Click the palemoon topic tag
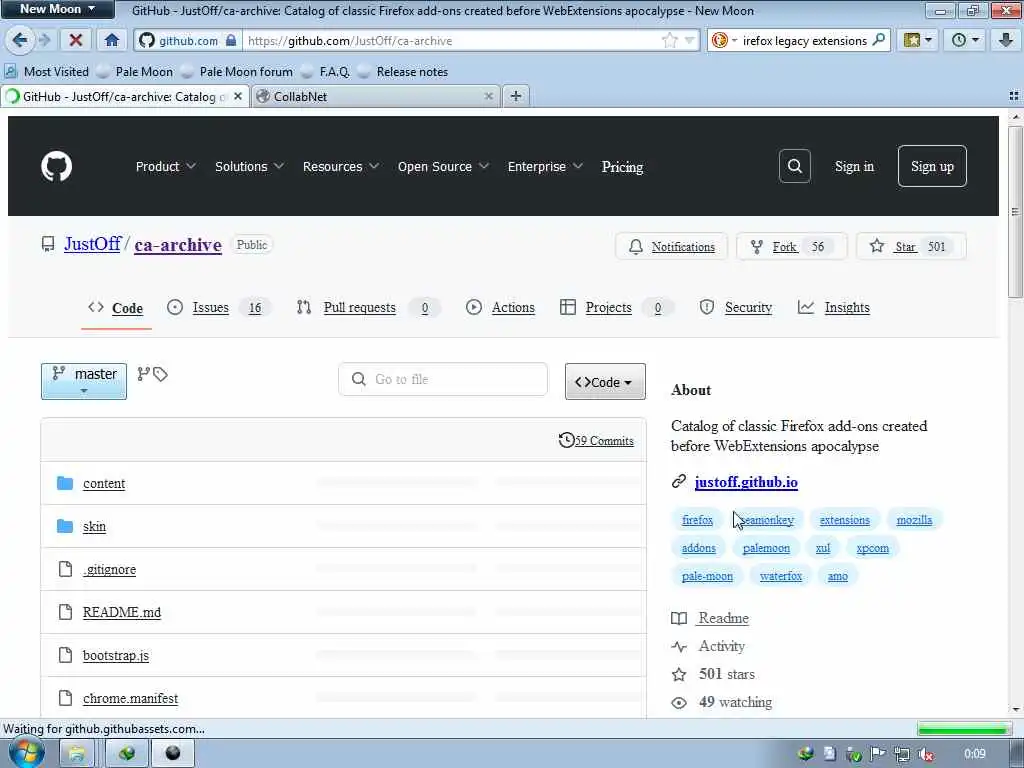The width and height of the screenshot is (1024, 768). tap(766, 548)
